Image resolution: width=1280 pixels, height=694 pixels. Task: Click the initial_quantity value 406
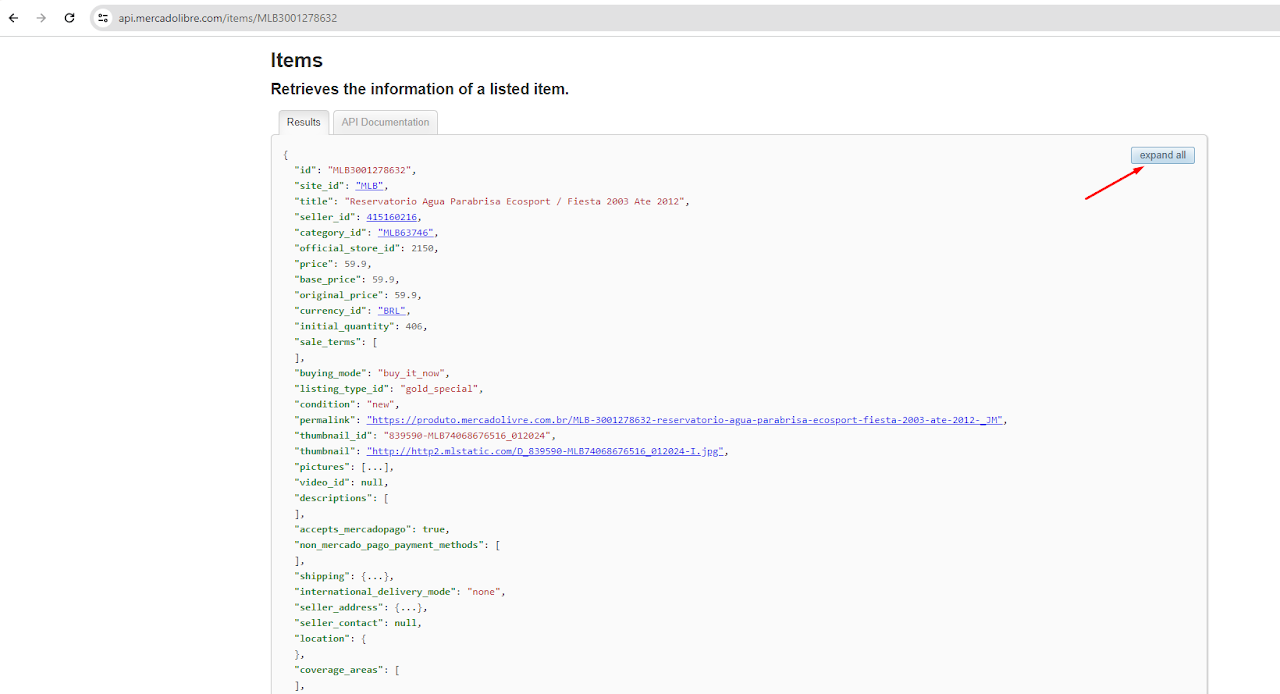(414, 326)
